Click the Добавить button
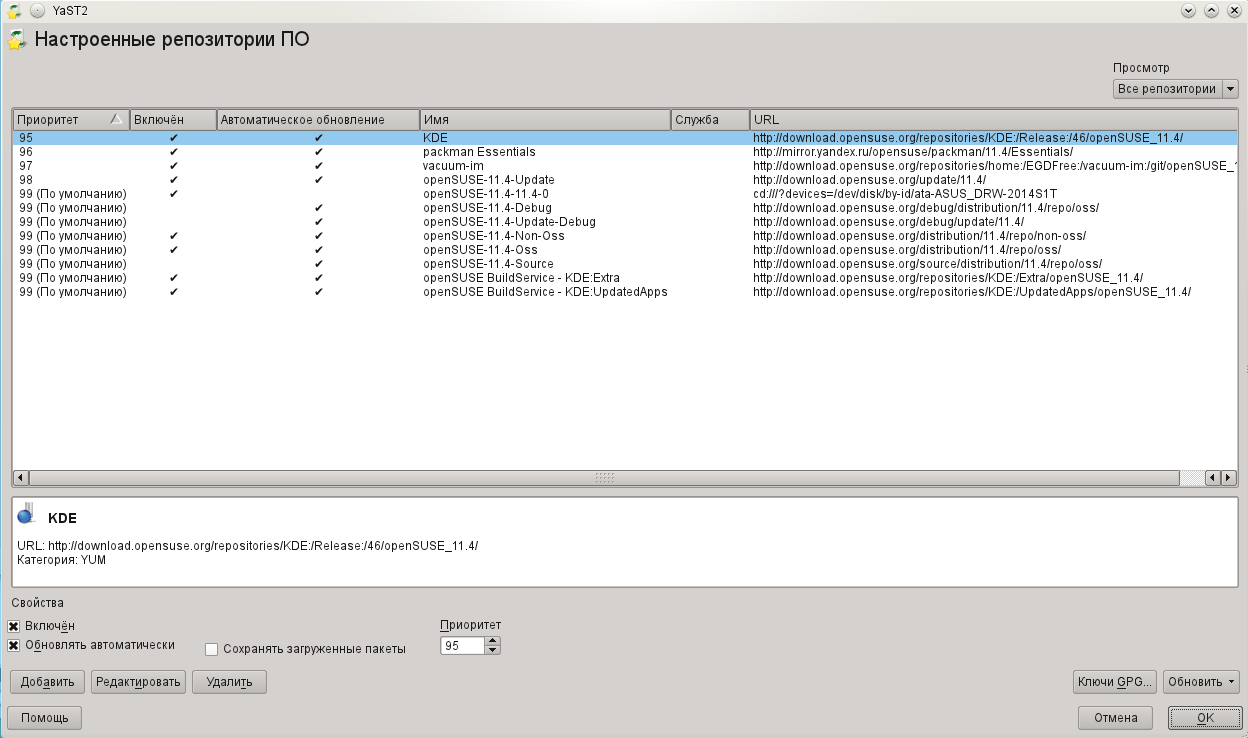 47,682
